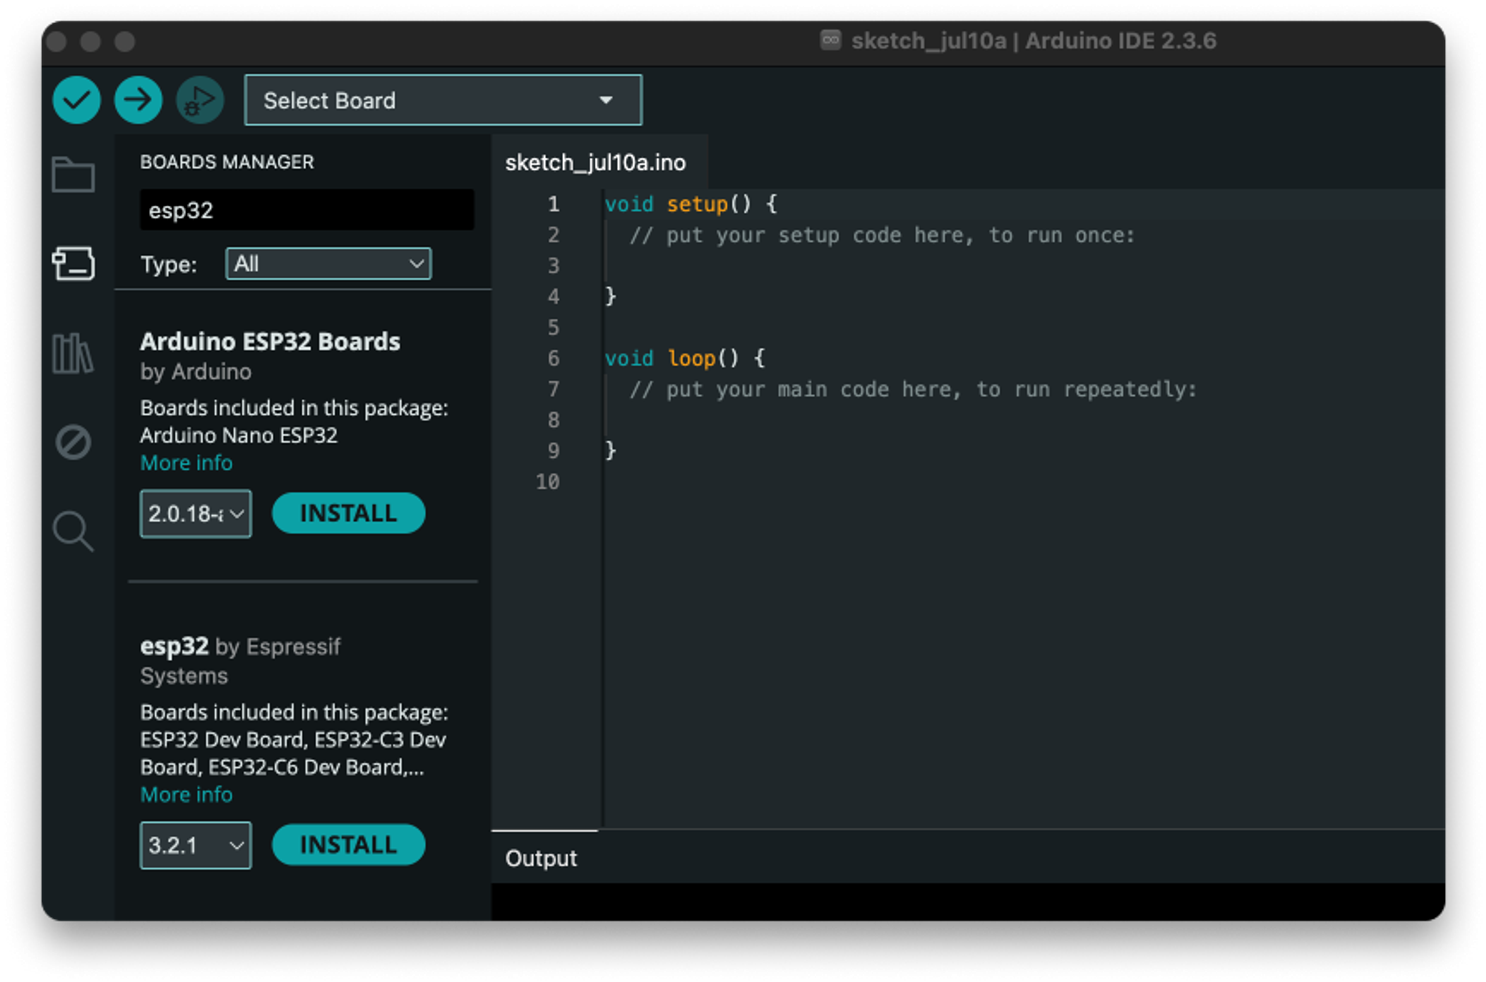Image resolution: width=1486 pixels, height=982 pixels.
Task: Click the Upload arrow button
Action: [138, 100]
